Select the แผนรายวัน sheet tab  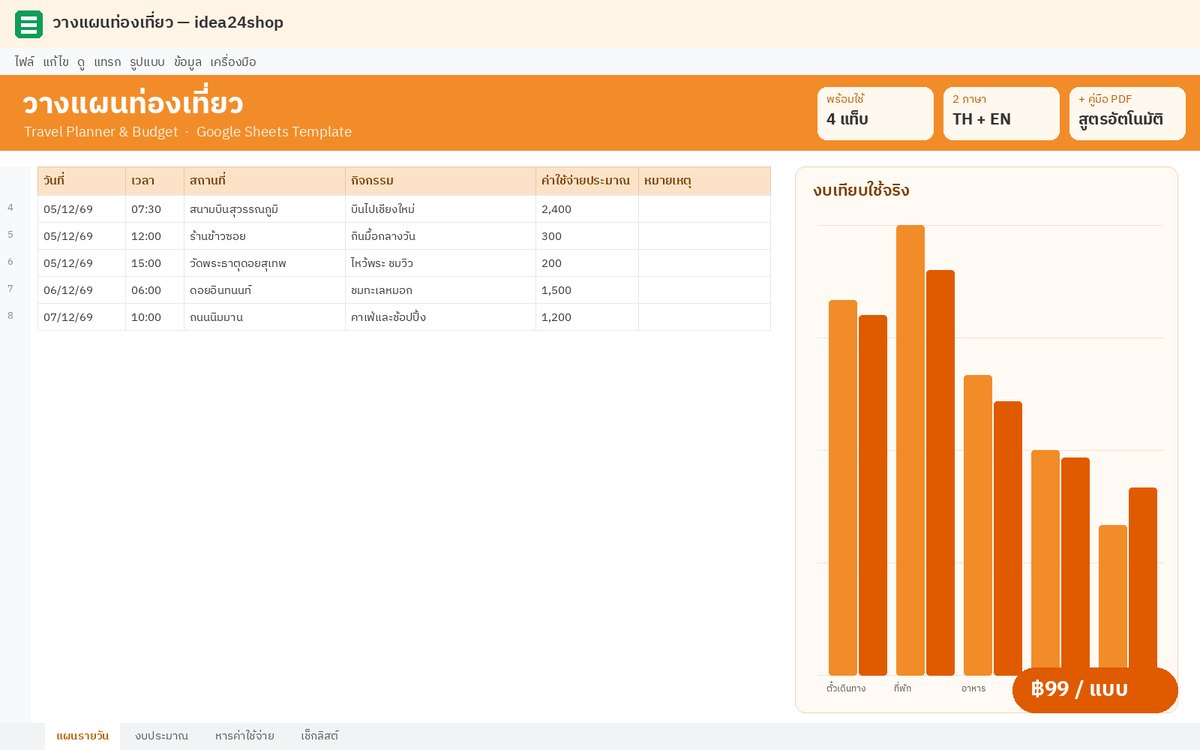click(83, 736)
